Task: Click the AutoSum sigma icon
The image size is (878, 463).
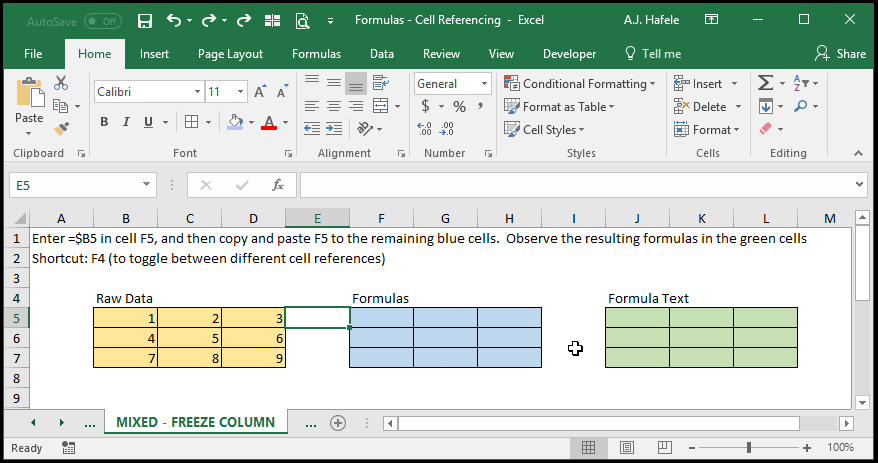Action: [x=765, y=83]
